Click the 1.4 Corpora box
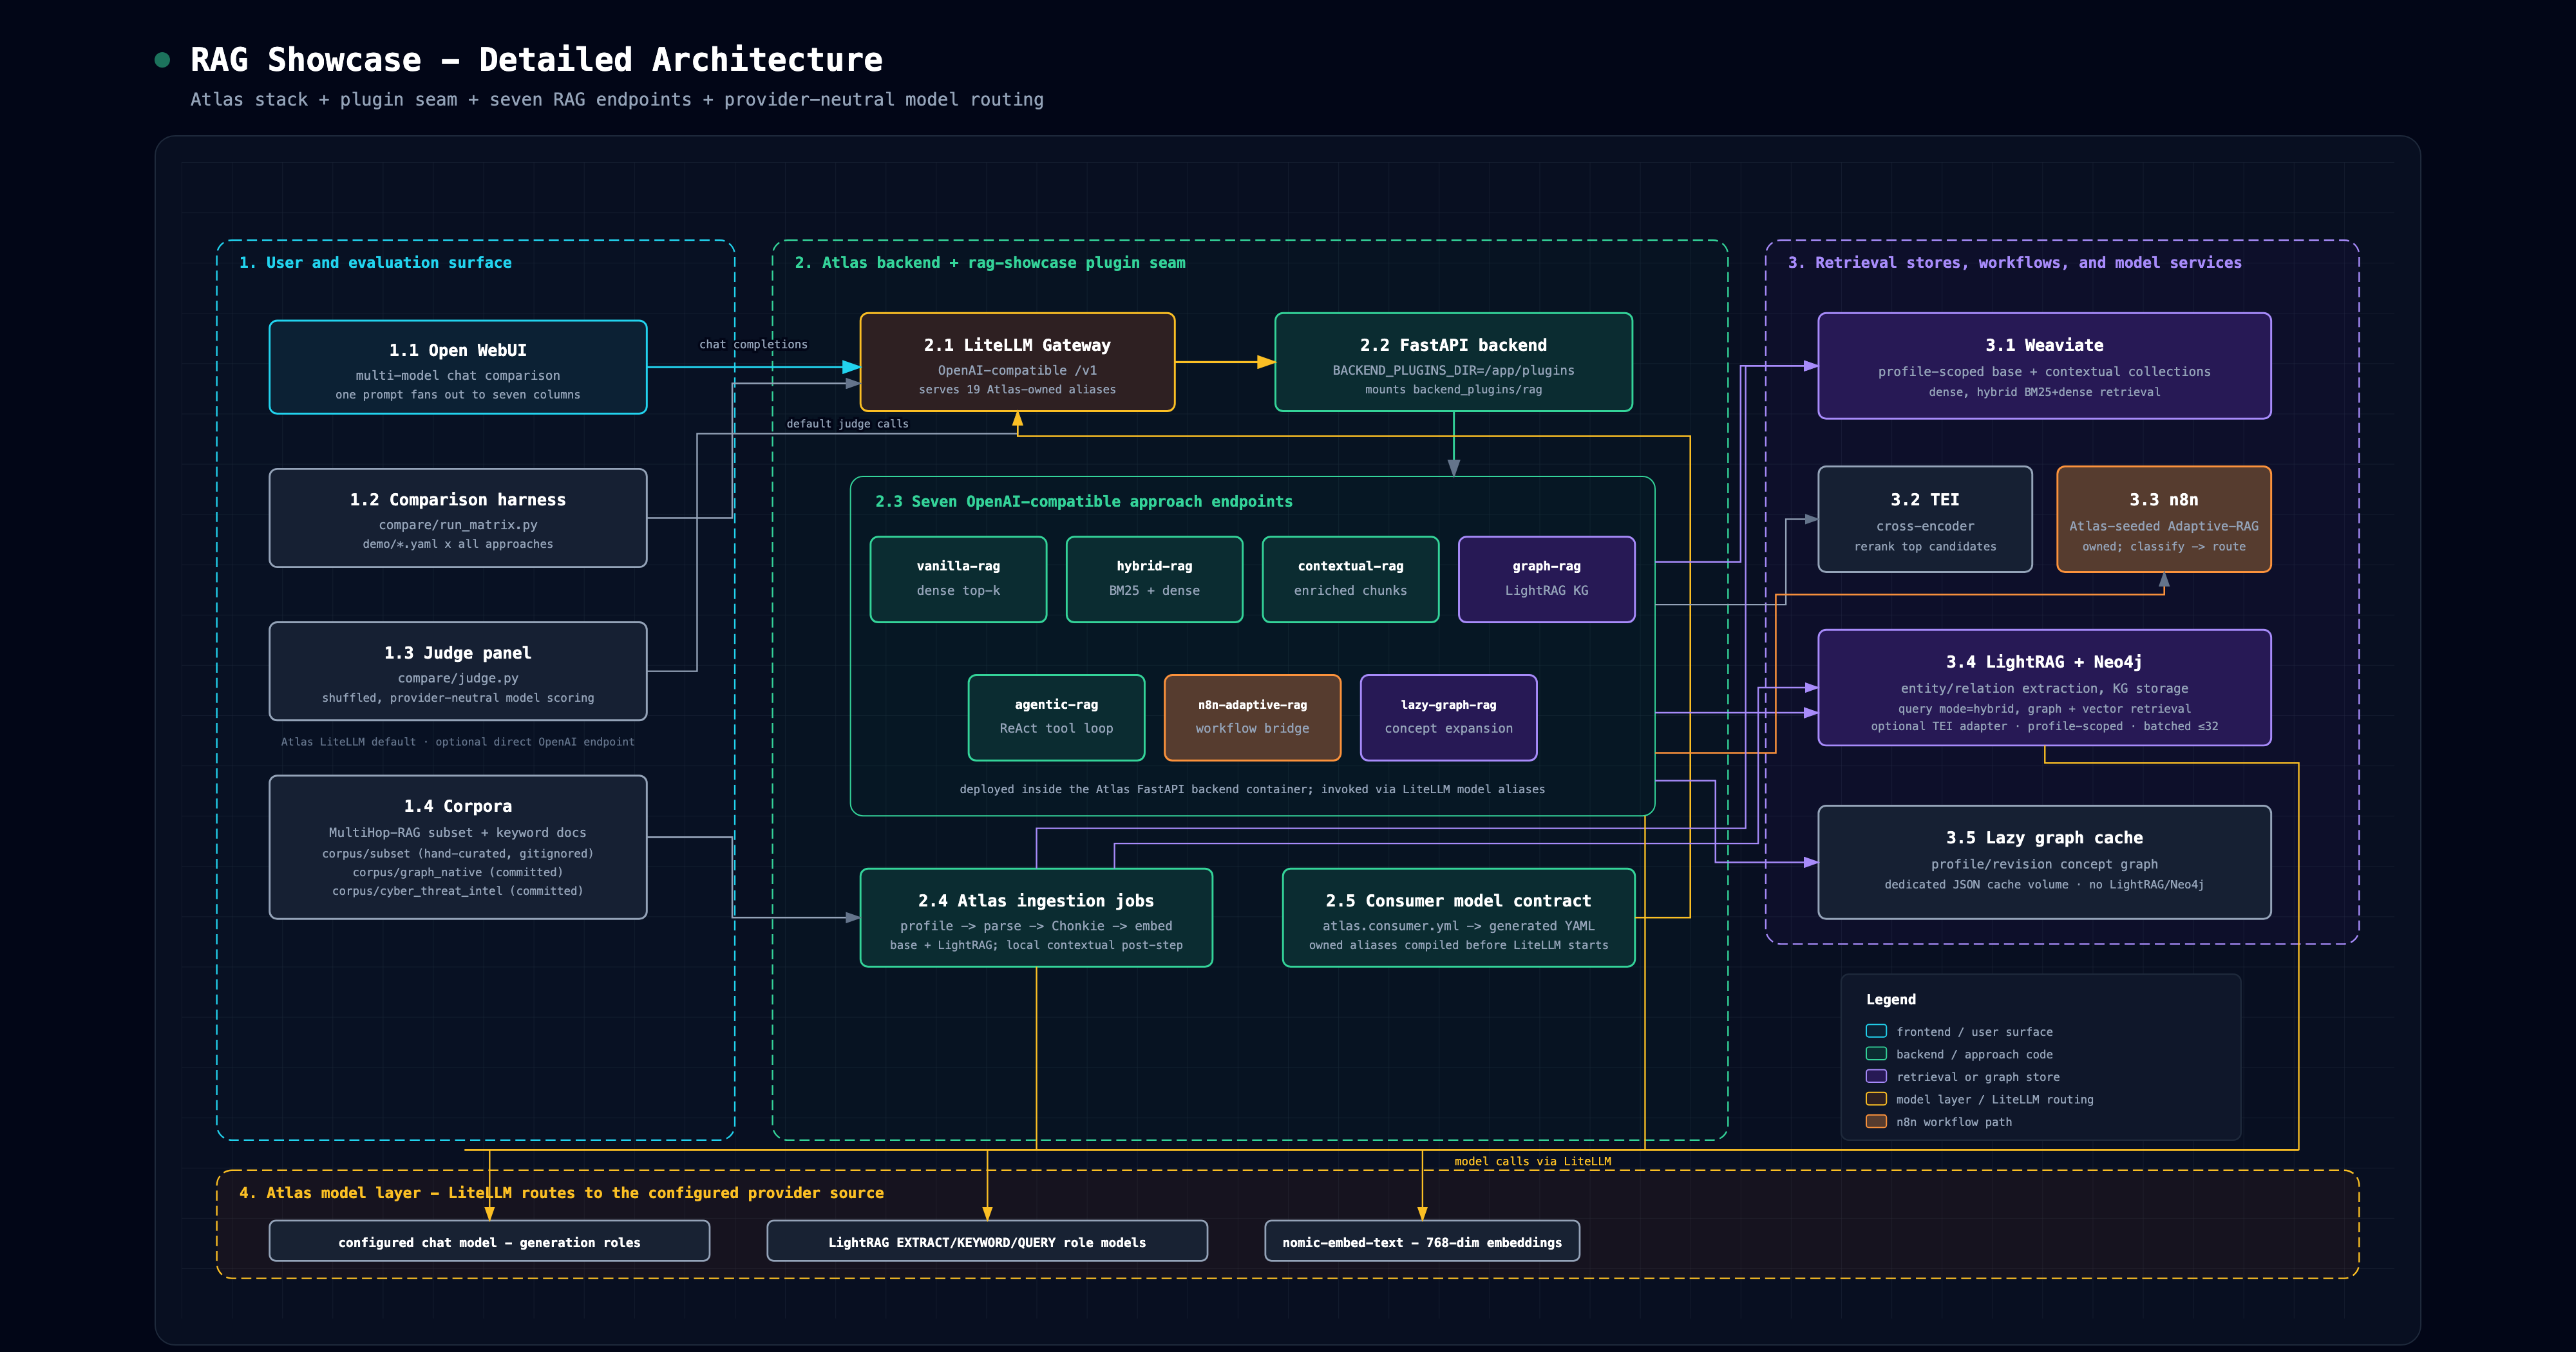Viewport: 2576px width, 1352px height. (458, 847)
